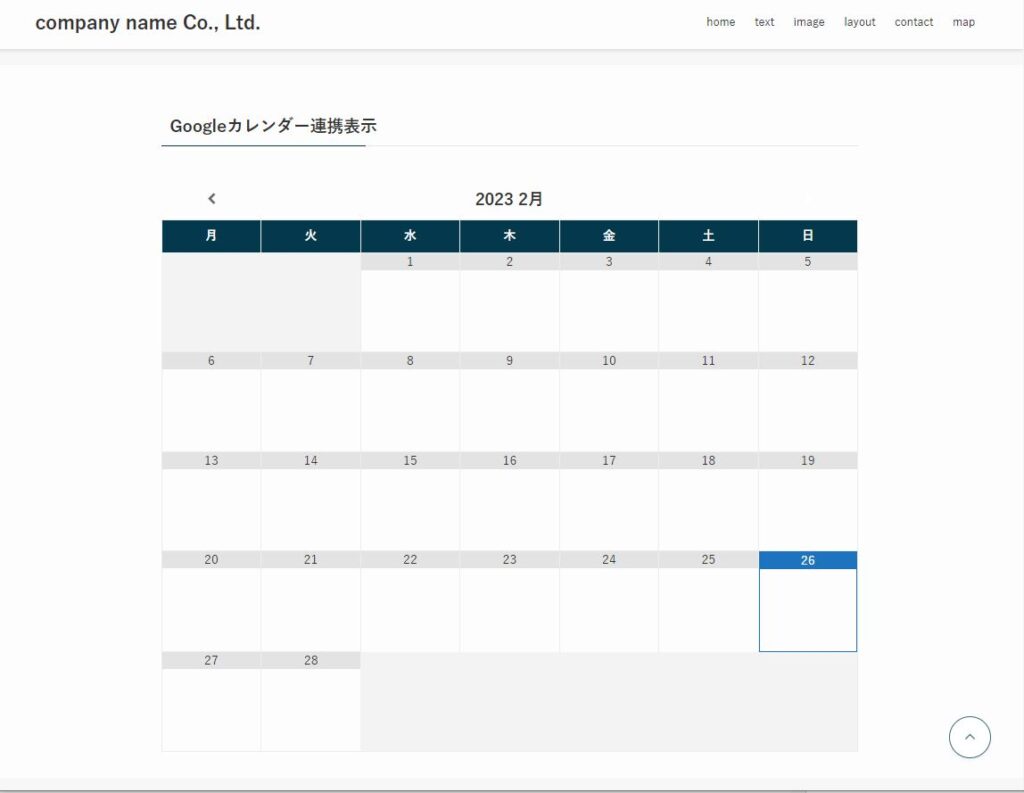Select date 20 in the calendar
The image size is (1024, 793).
click(211, 601)
